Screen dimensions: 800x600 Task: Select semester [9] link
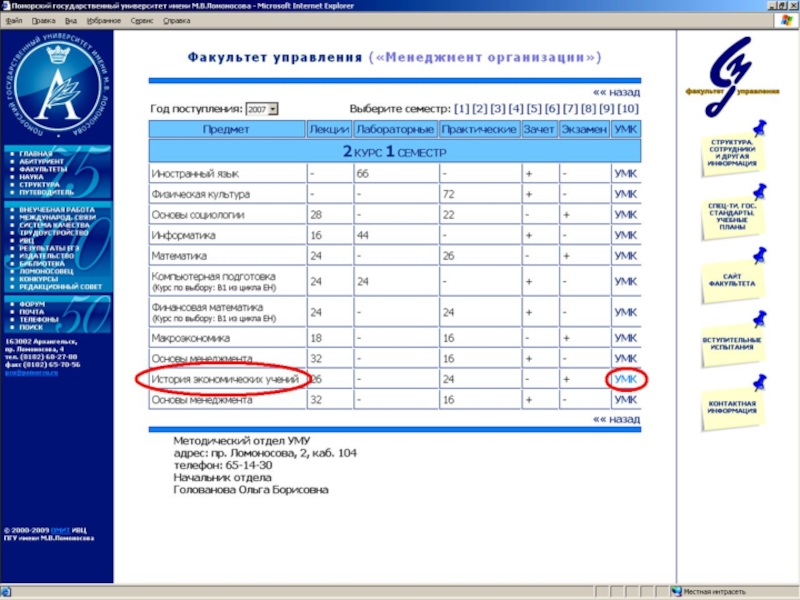607,109
